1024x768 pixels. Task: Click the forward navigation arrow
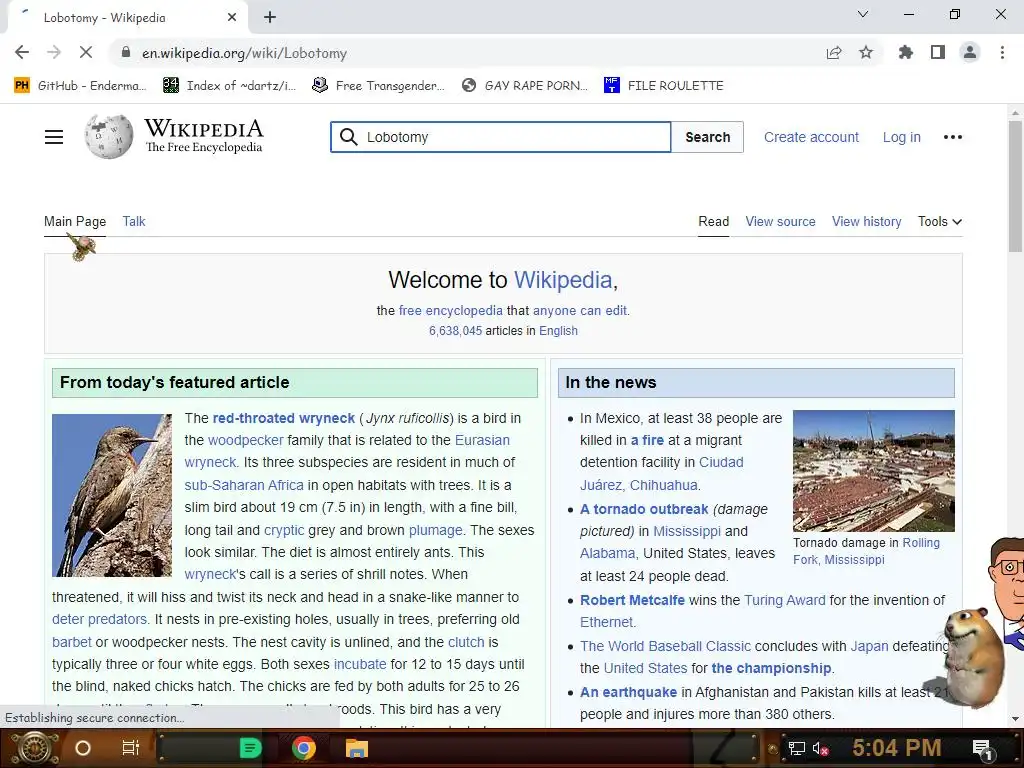coord(54,52)
